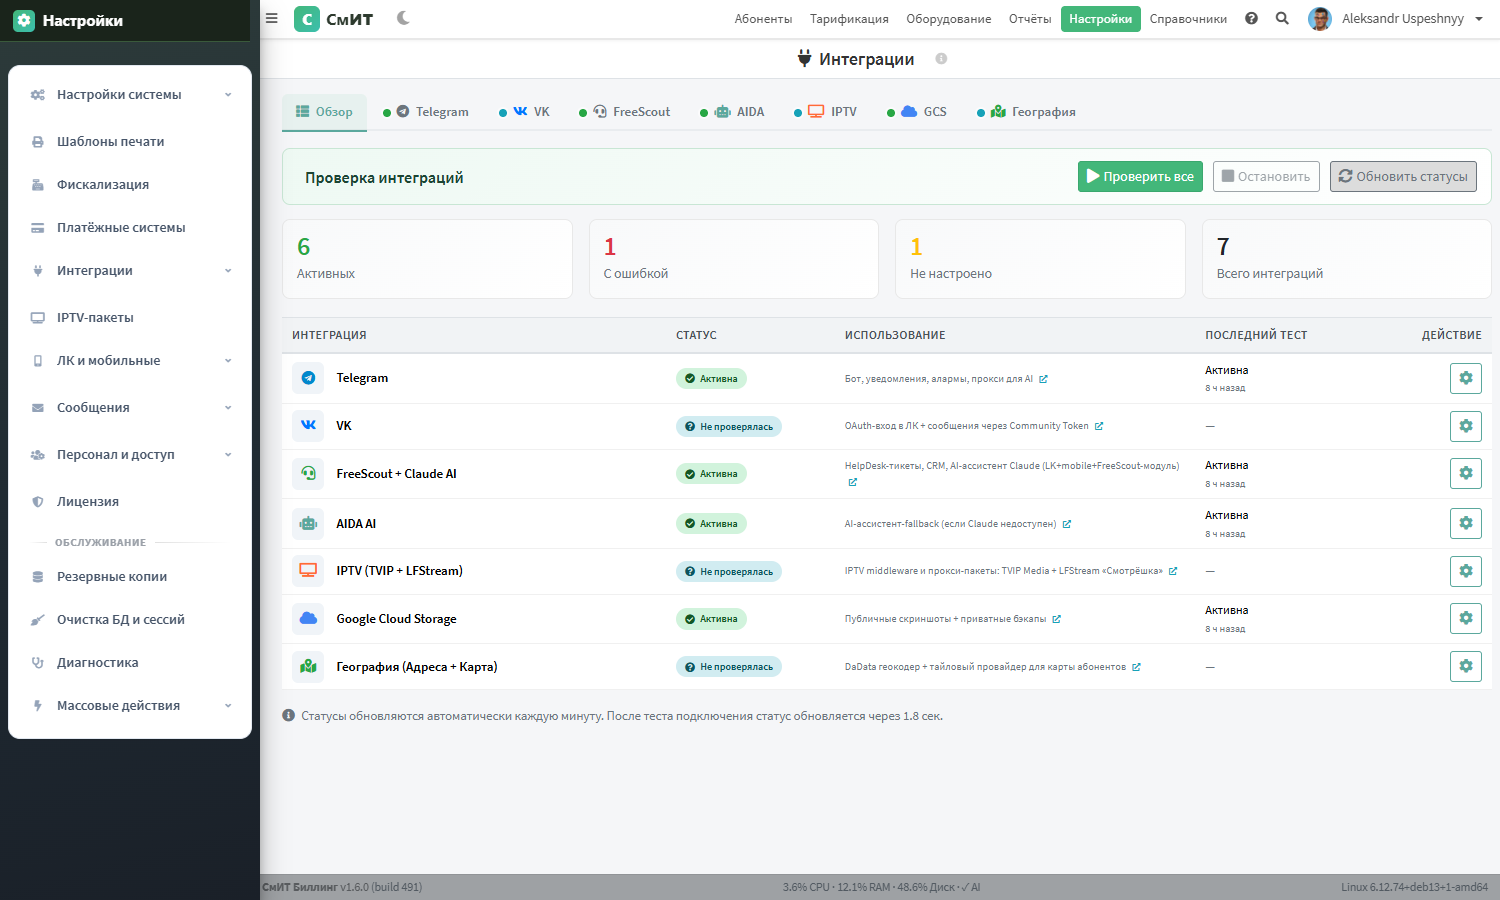Open Лицензия in sidebar
Viewport: 1500px width, 900px height.
130,502
